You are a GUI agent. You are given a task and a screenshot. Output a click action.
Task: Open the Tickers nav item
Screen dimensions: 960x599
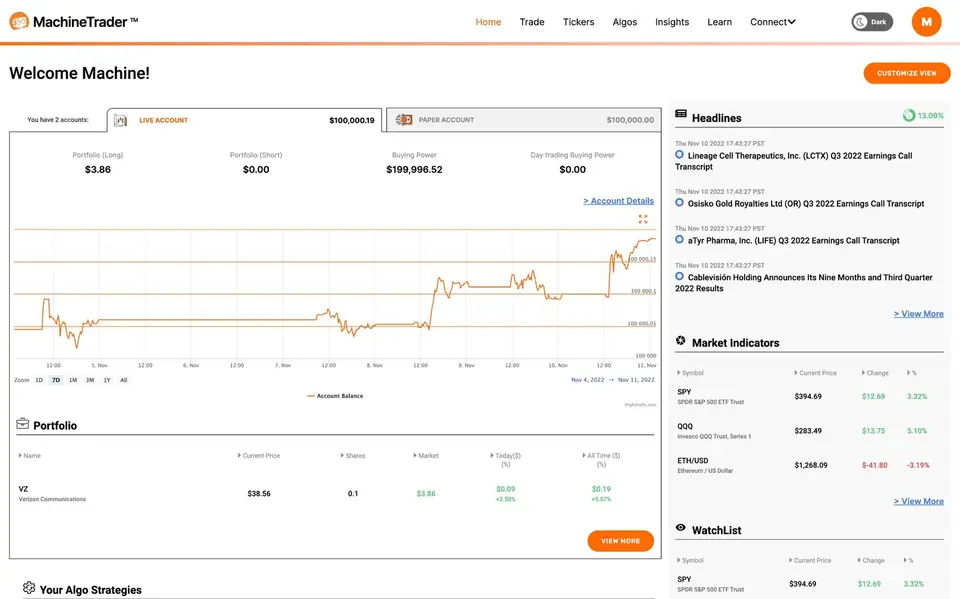(x=579, y=22)
